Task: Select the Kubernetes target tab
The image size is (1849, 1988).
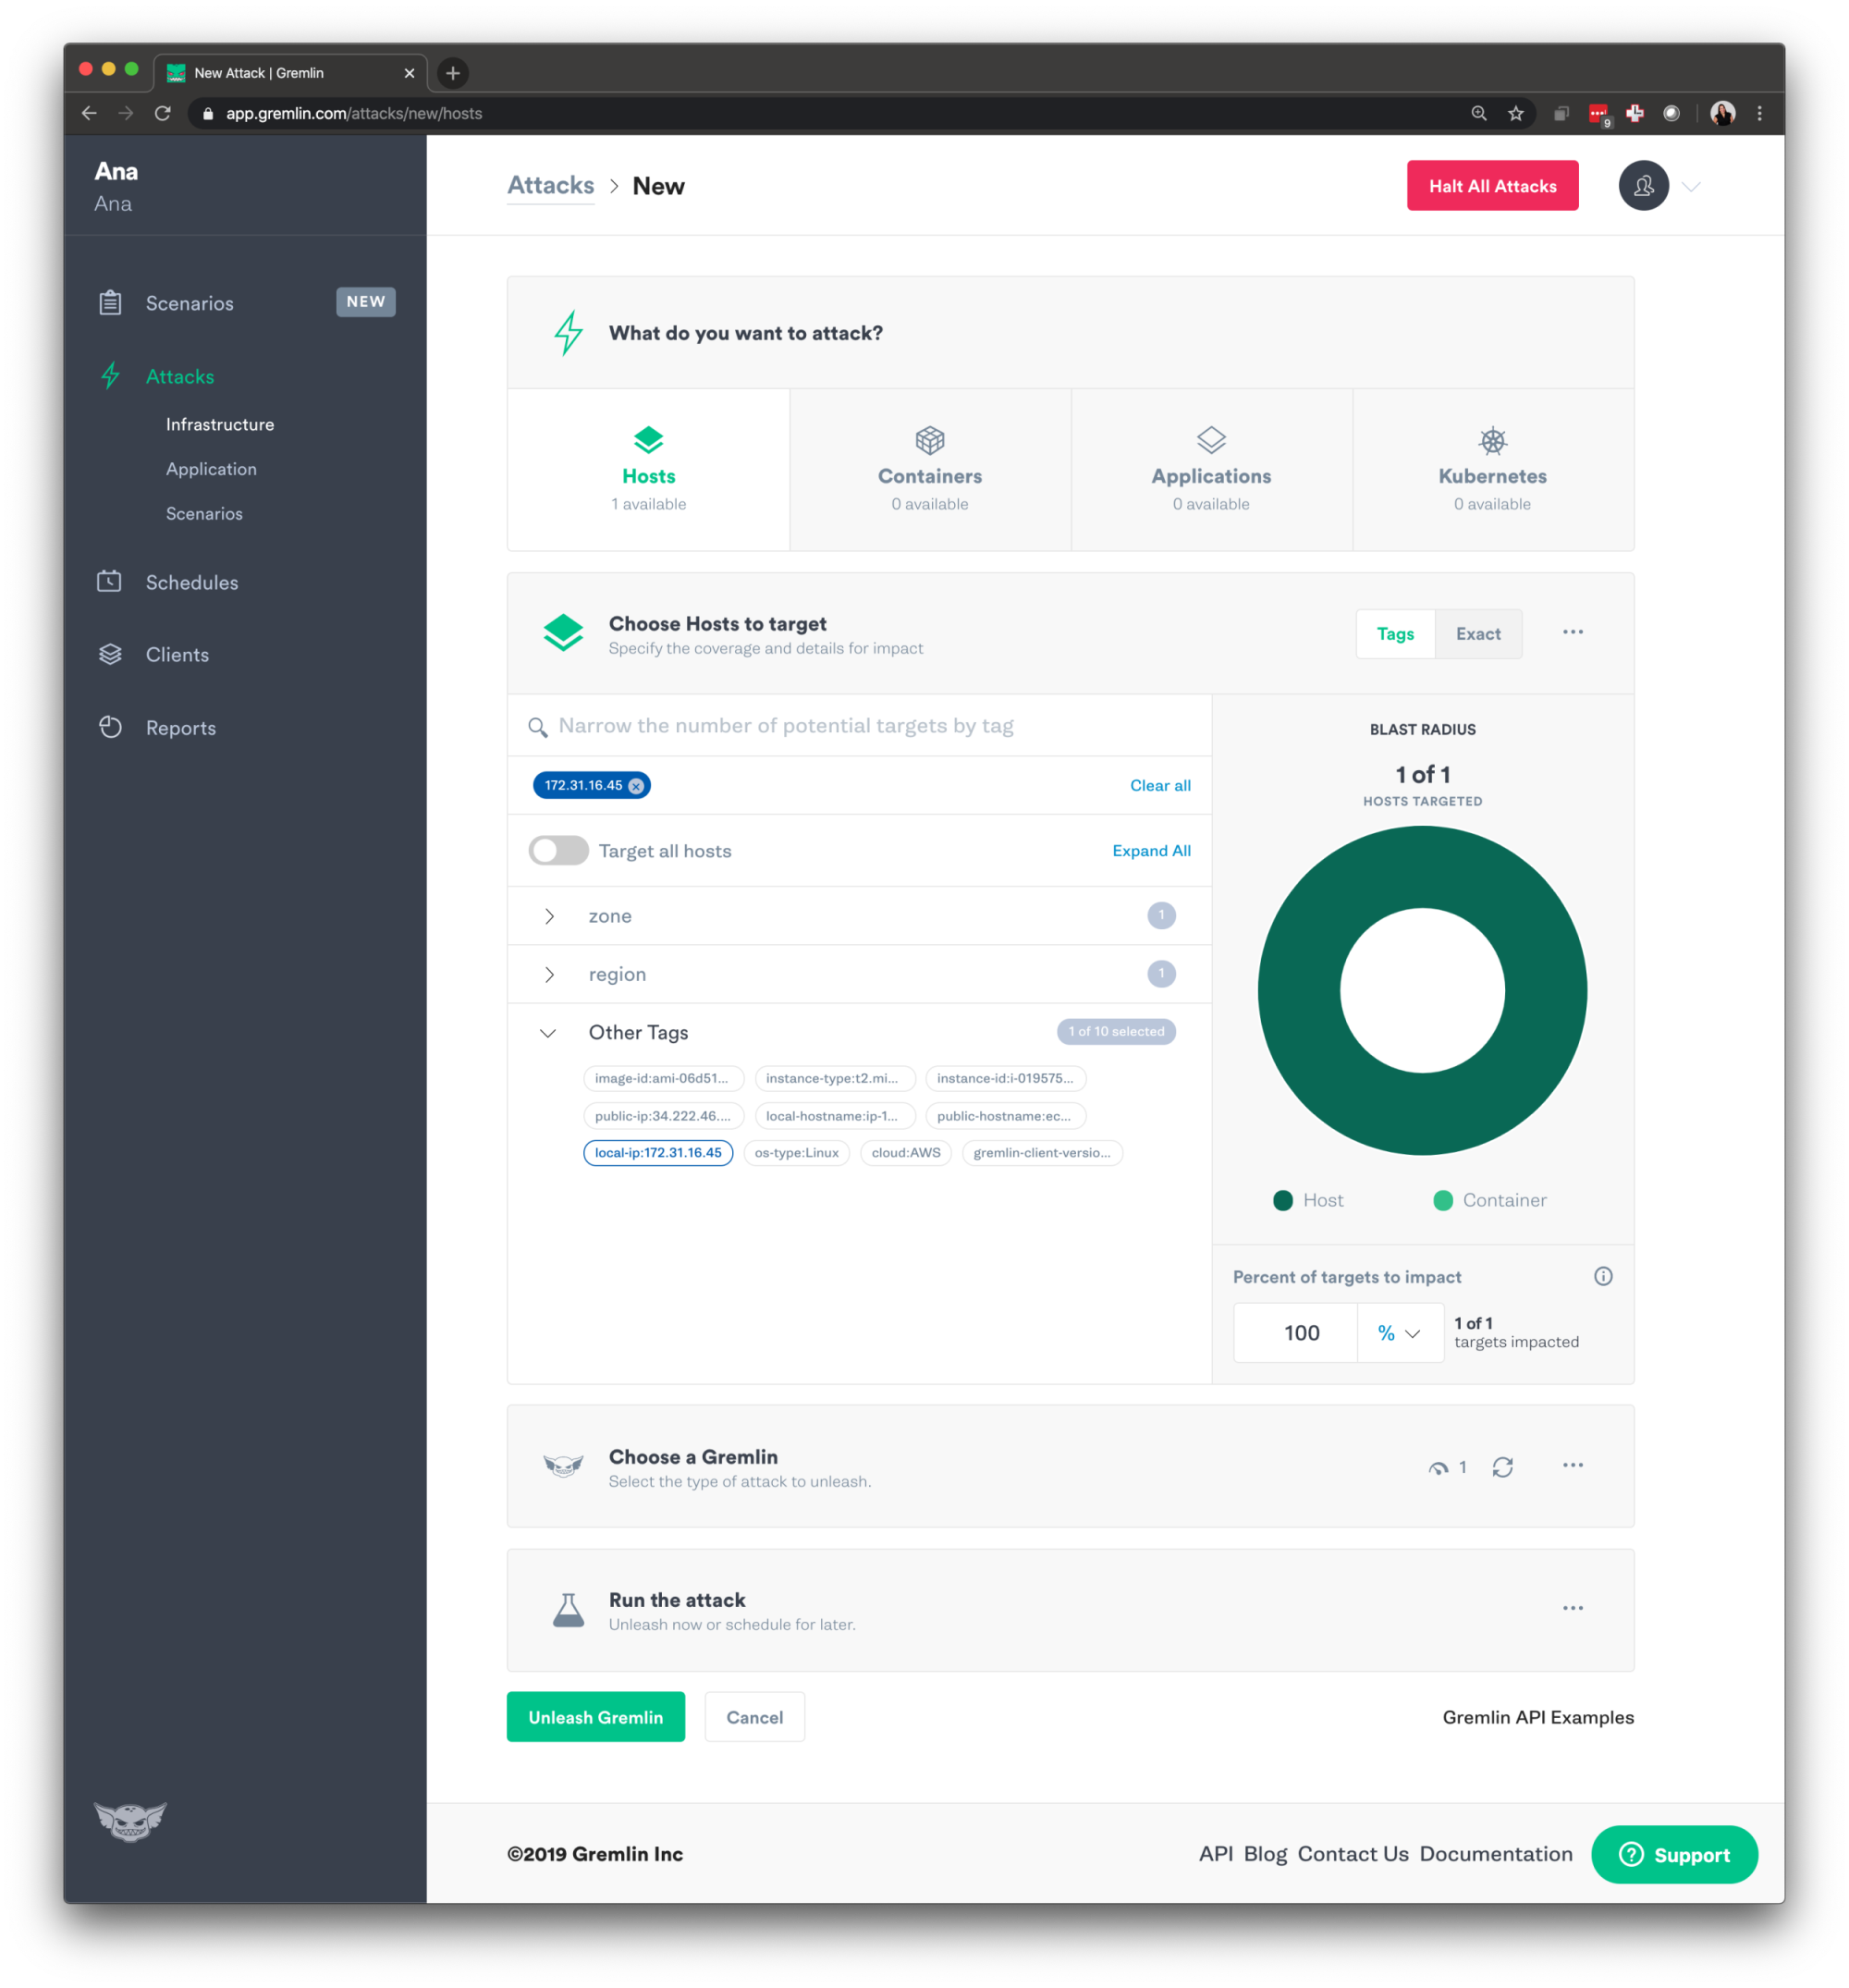Action: click(x=1492, y=470)
